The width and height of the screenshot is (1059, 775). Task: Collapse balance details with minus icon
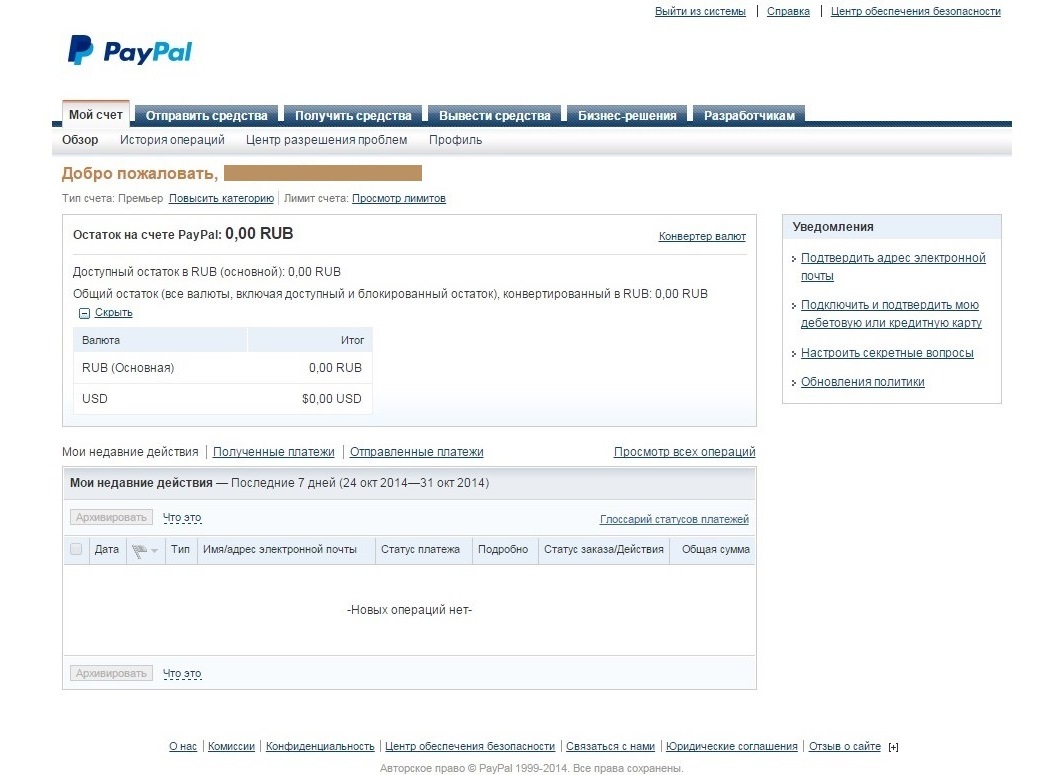click(x=84, y=313)
